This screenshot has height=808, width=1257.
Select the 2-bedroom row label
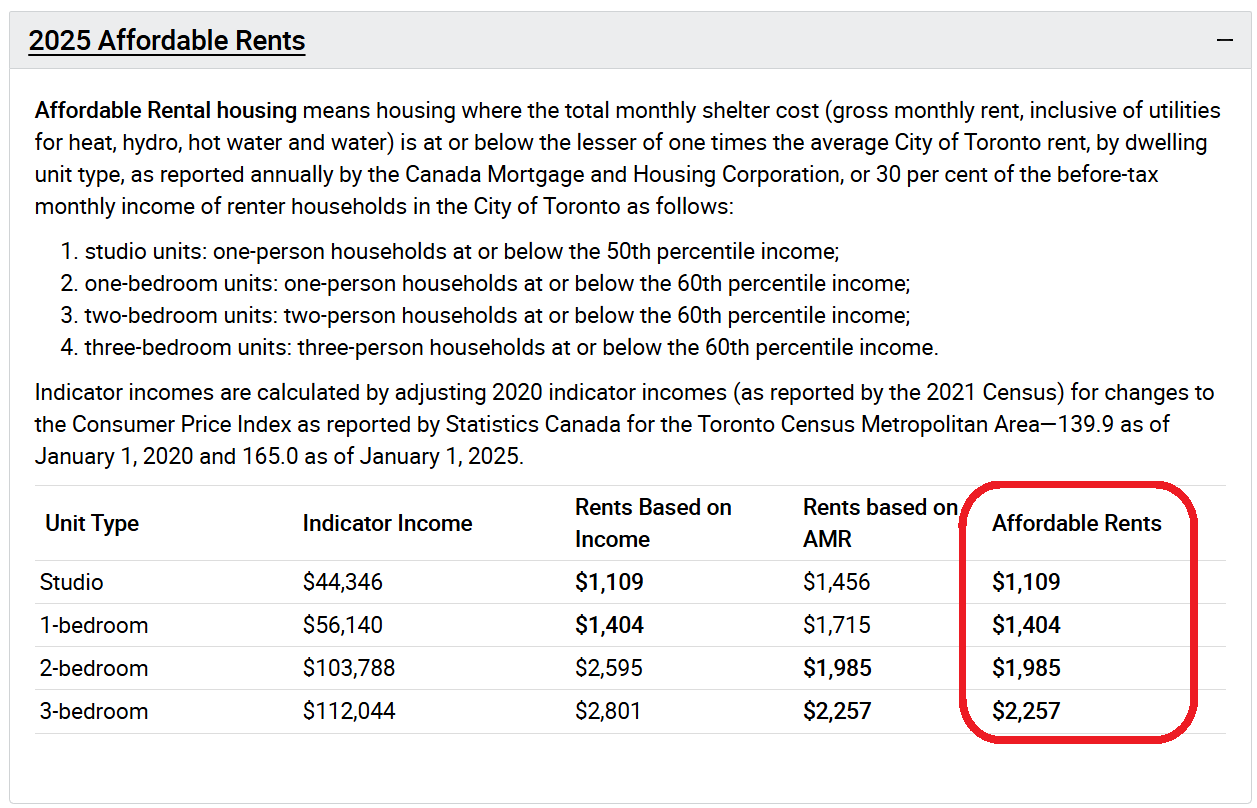pos(94,668)
